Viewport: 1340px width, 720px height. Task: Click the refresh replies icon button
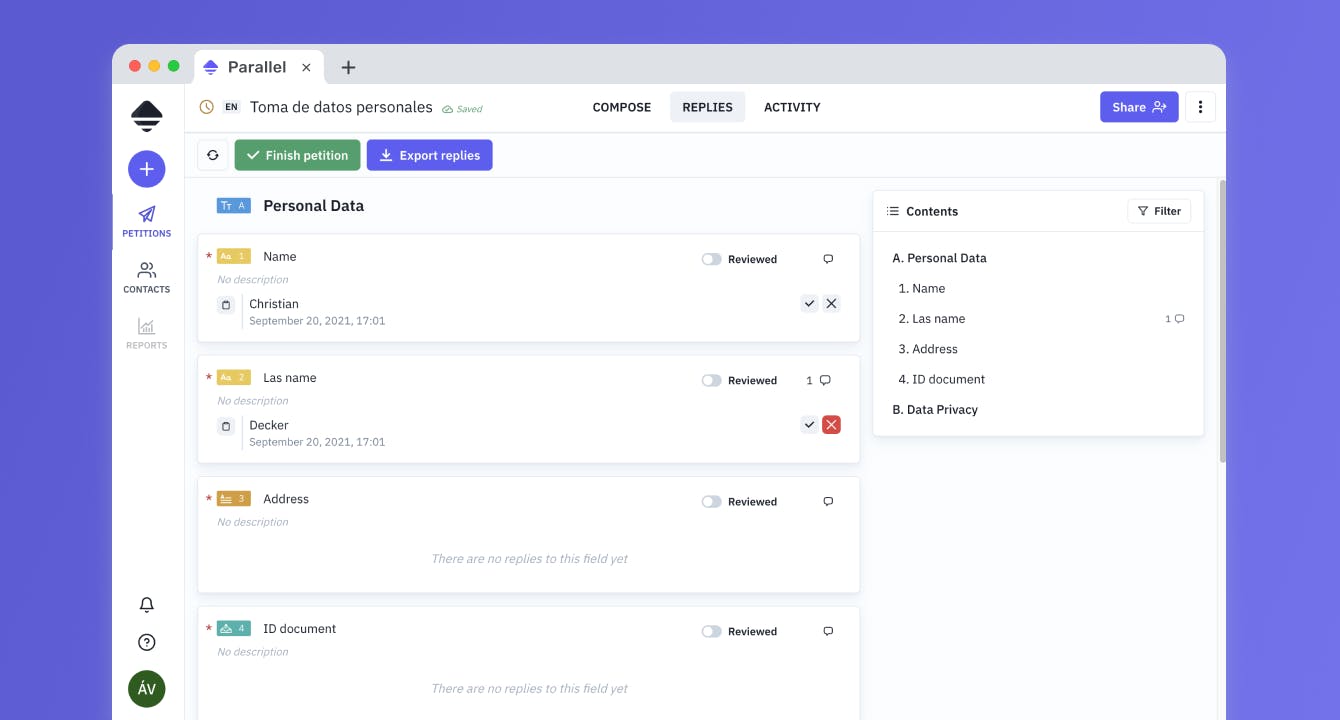(x=212, y=155)
